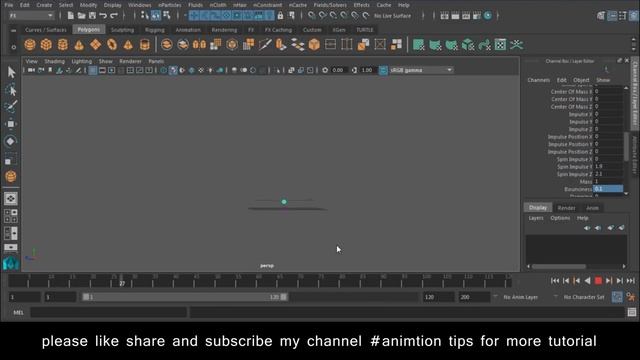
Task: Open the Fields/Solvers menu
Action: click(330, 5)
